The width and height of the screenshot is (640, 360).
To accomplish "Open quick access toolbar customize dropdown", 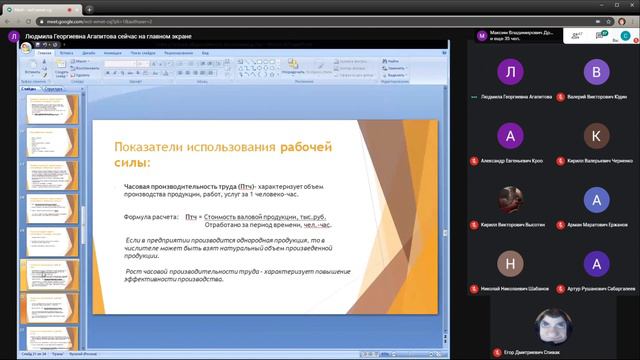I will click(x=64, y=44).
